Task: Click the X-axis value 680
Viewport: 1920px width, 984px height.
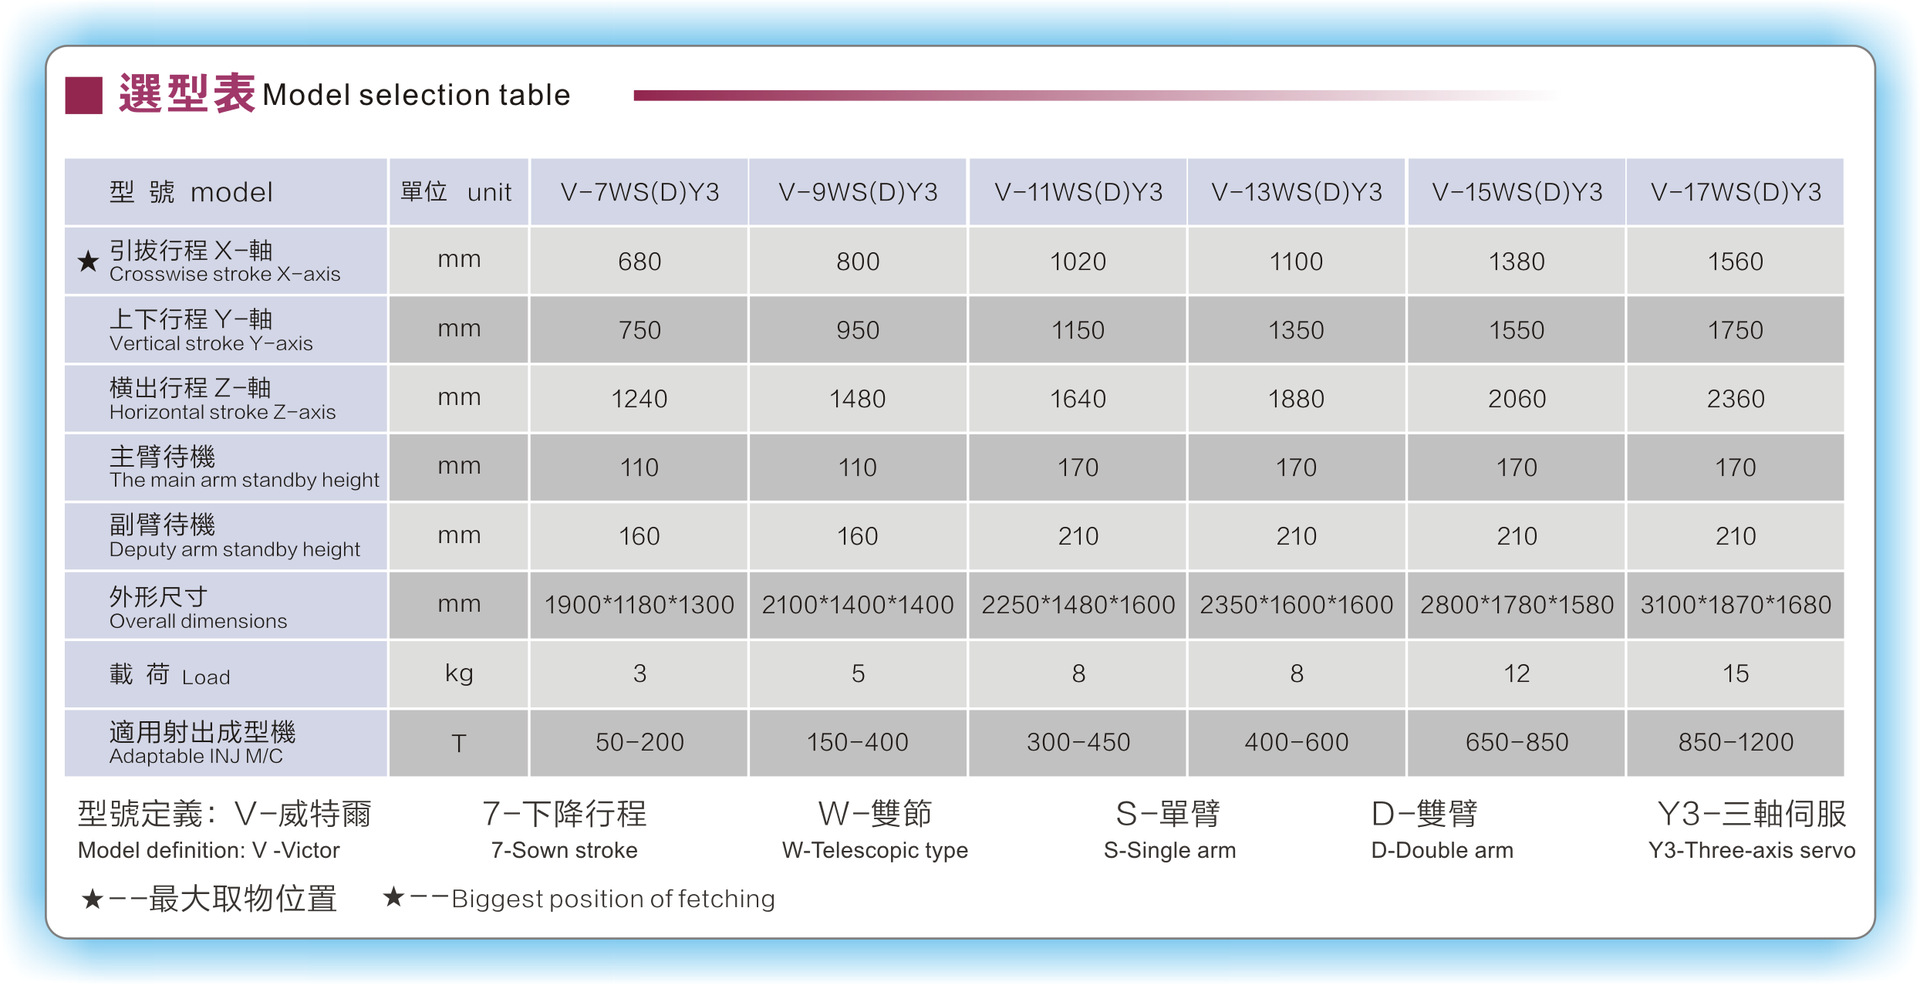Action: [x=640, y=262]
